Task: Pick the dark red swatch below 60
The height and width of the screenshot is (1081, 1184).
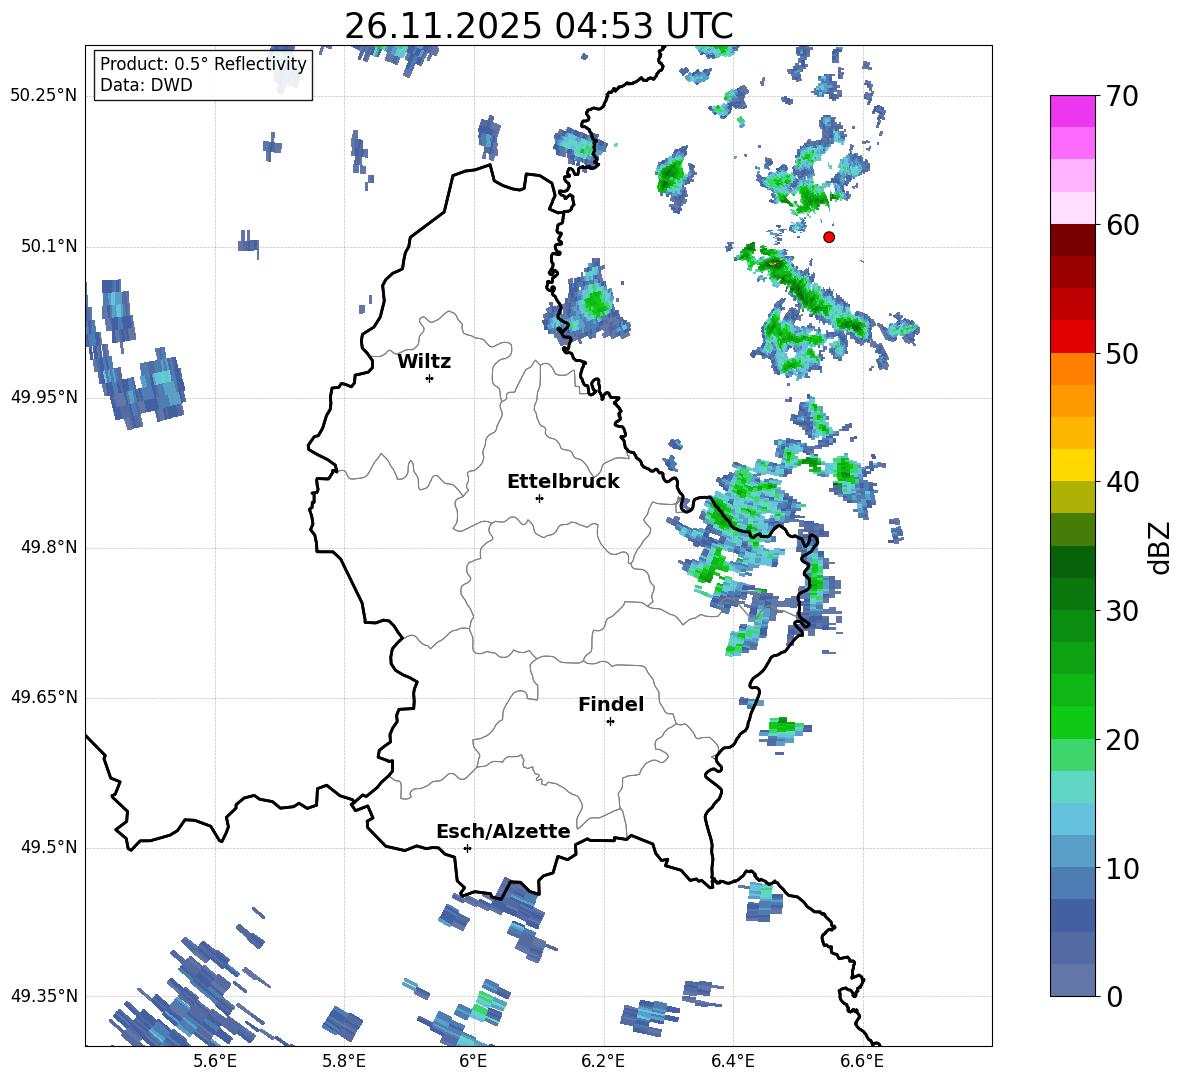Action: (x=1072, y=241)
